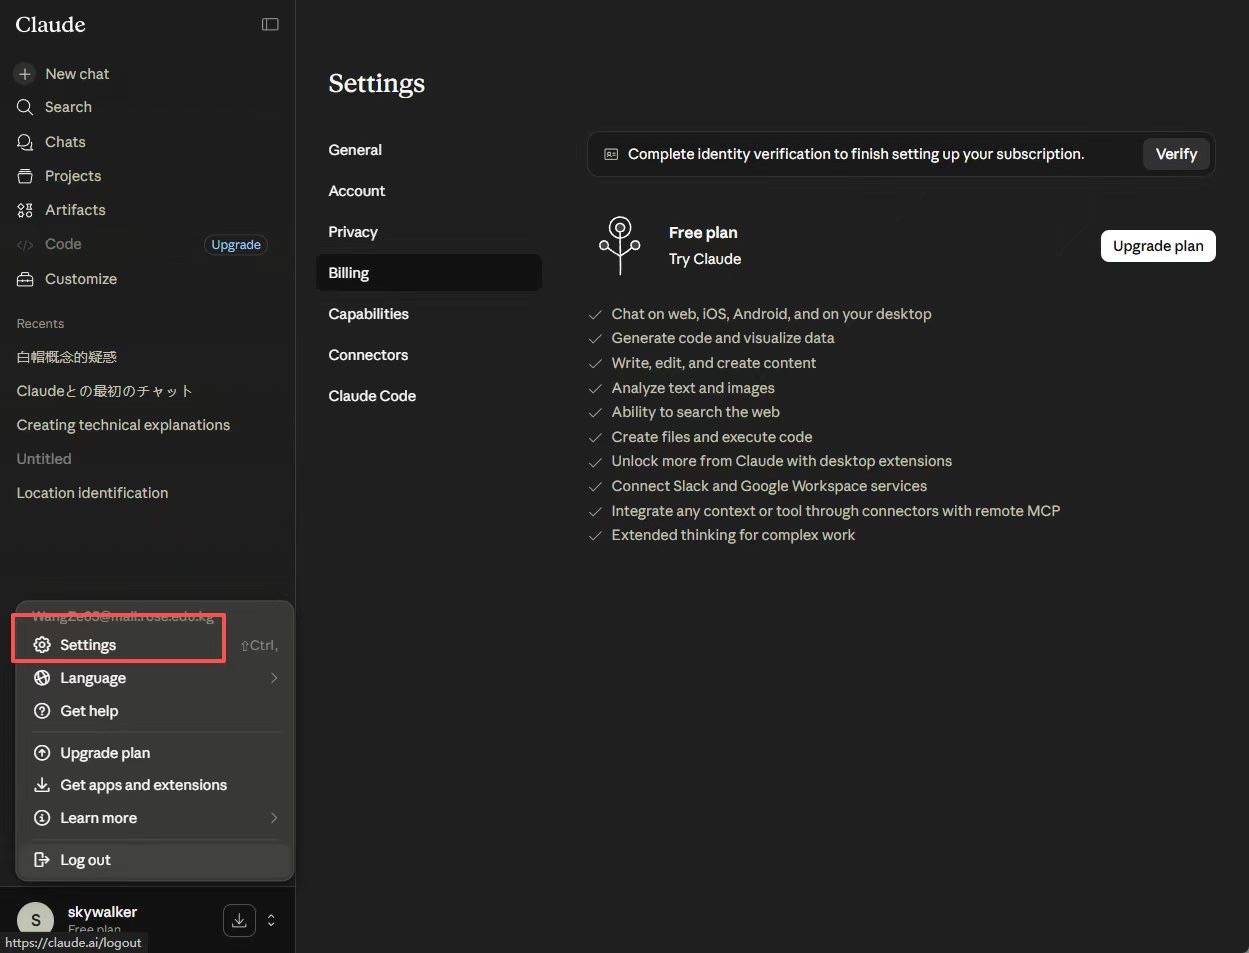Click "Extended thinking for complex work" line

coord(733,535)
